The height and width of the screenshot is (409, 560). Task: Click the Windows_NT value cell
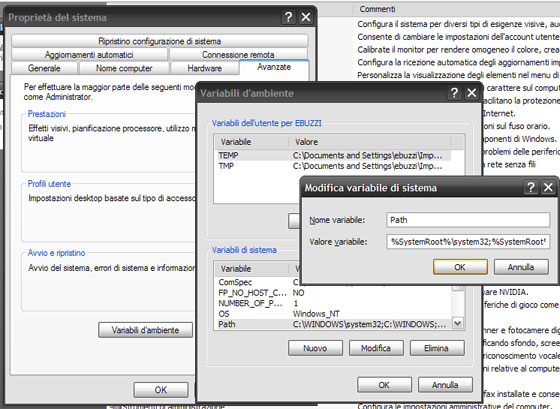(316, 314)
